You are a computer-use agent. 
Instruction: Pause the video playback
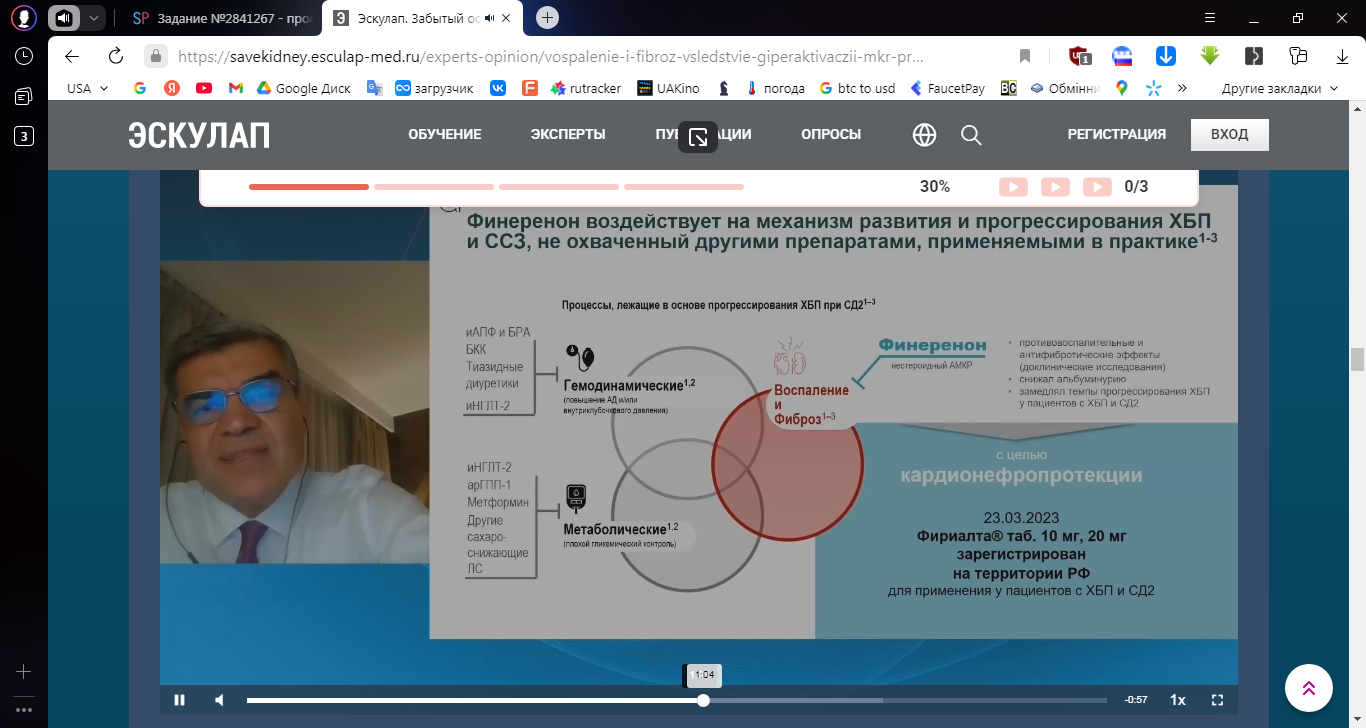click(180, 700)
